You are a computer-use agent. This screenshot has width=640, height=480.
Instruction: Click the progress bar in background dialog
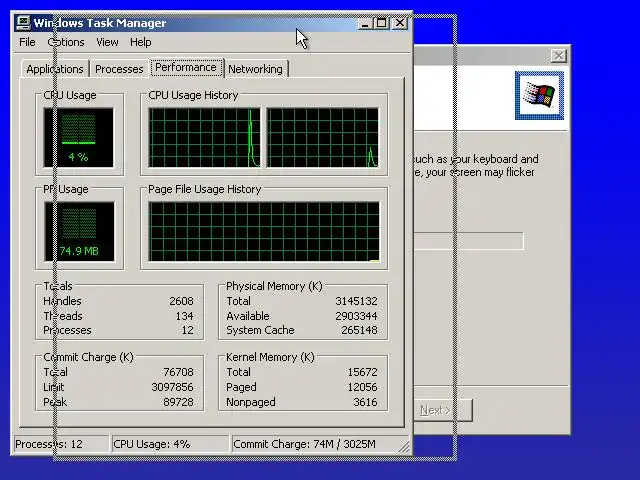click(x=469, y=241)
